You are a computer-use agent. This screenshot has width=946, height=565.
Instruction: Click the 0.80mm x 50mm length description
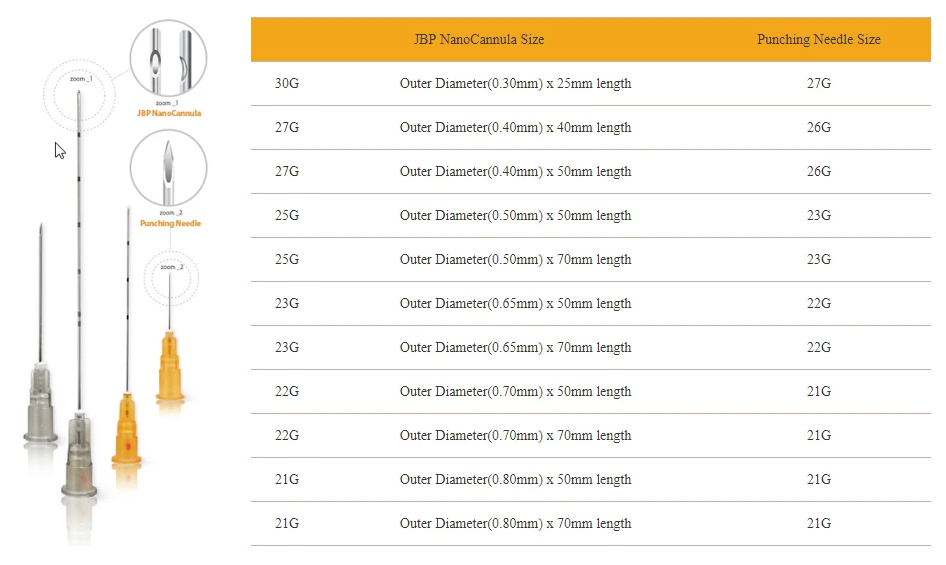pyautogui.click(x=515, y=480)
